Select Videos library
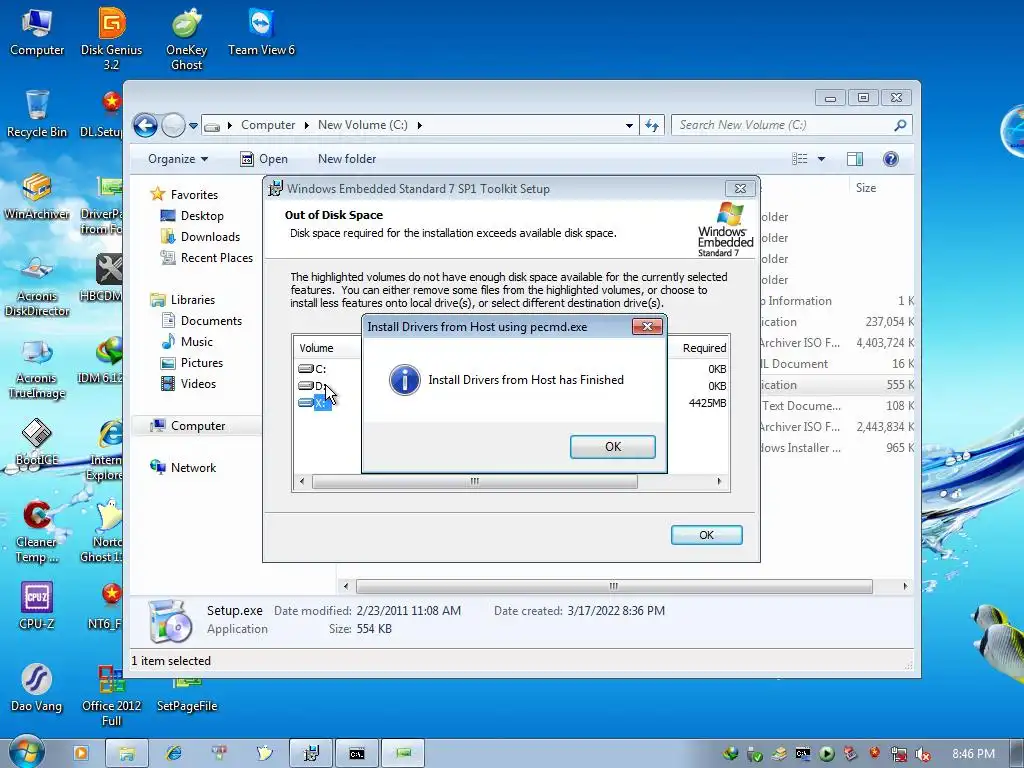 (x=198, y=383)
